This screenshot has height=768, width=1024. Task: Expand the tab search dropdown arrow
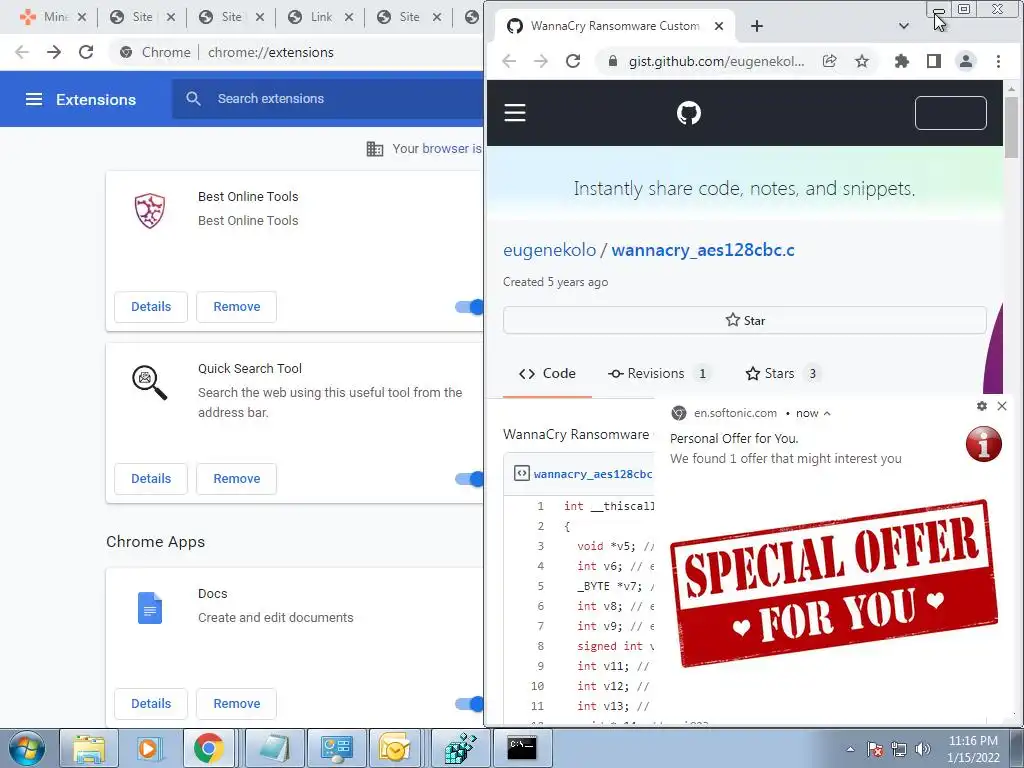[x=904, y=26]
